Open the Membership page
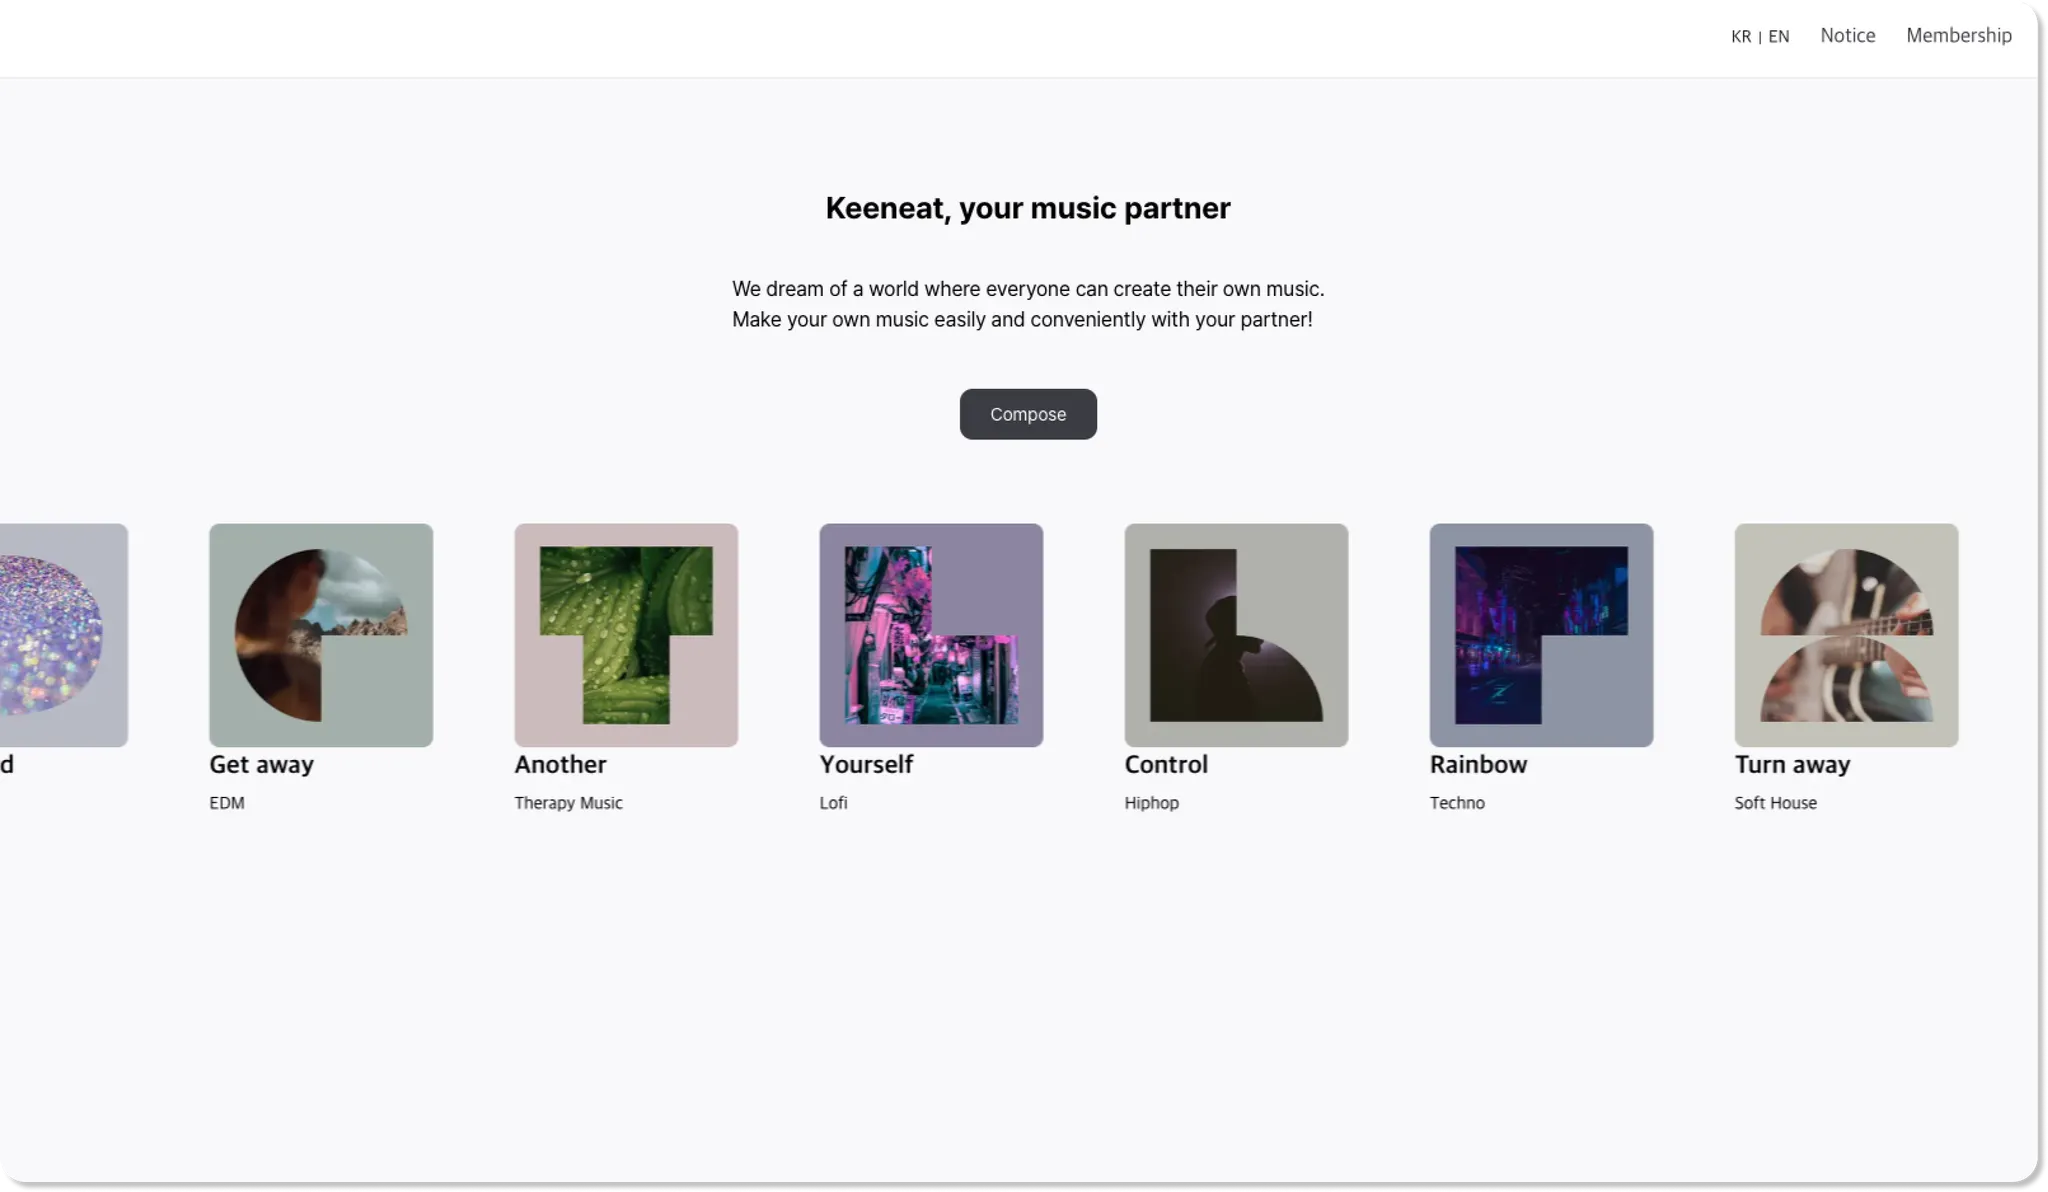The image size is (2048, 1192). coord(1958,36)
